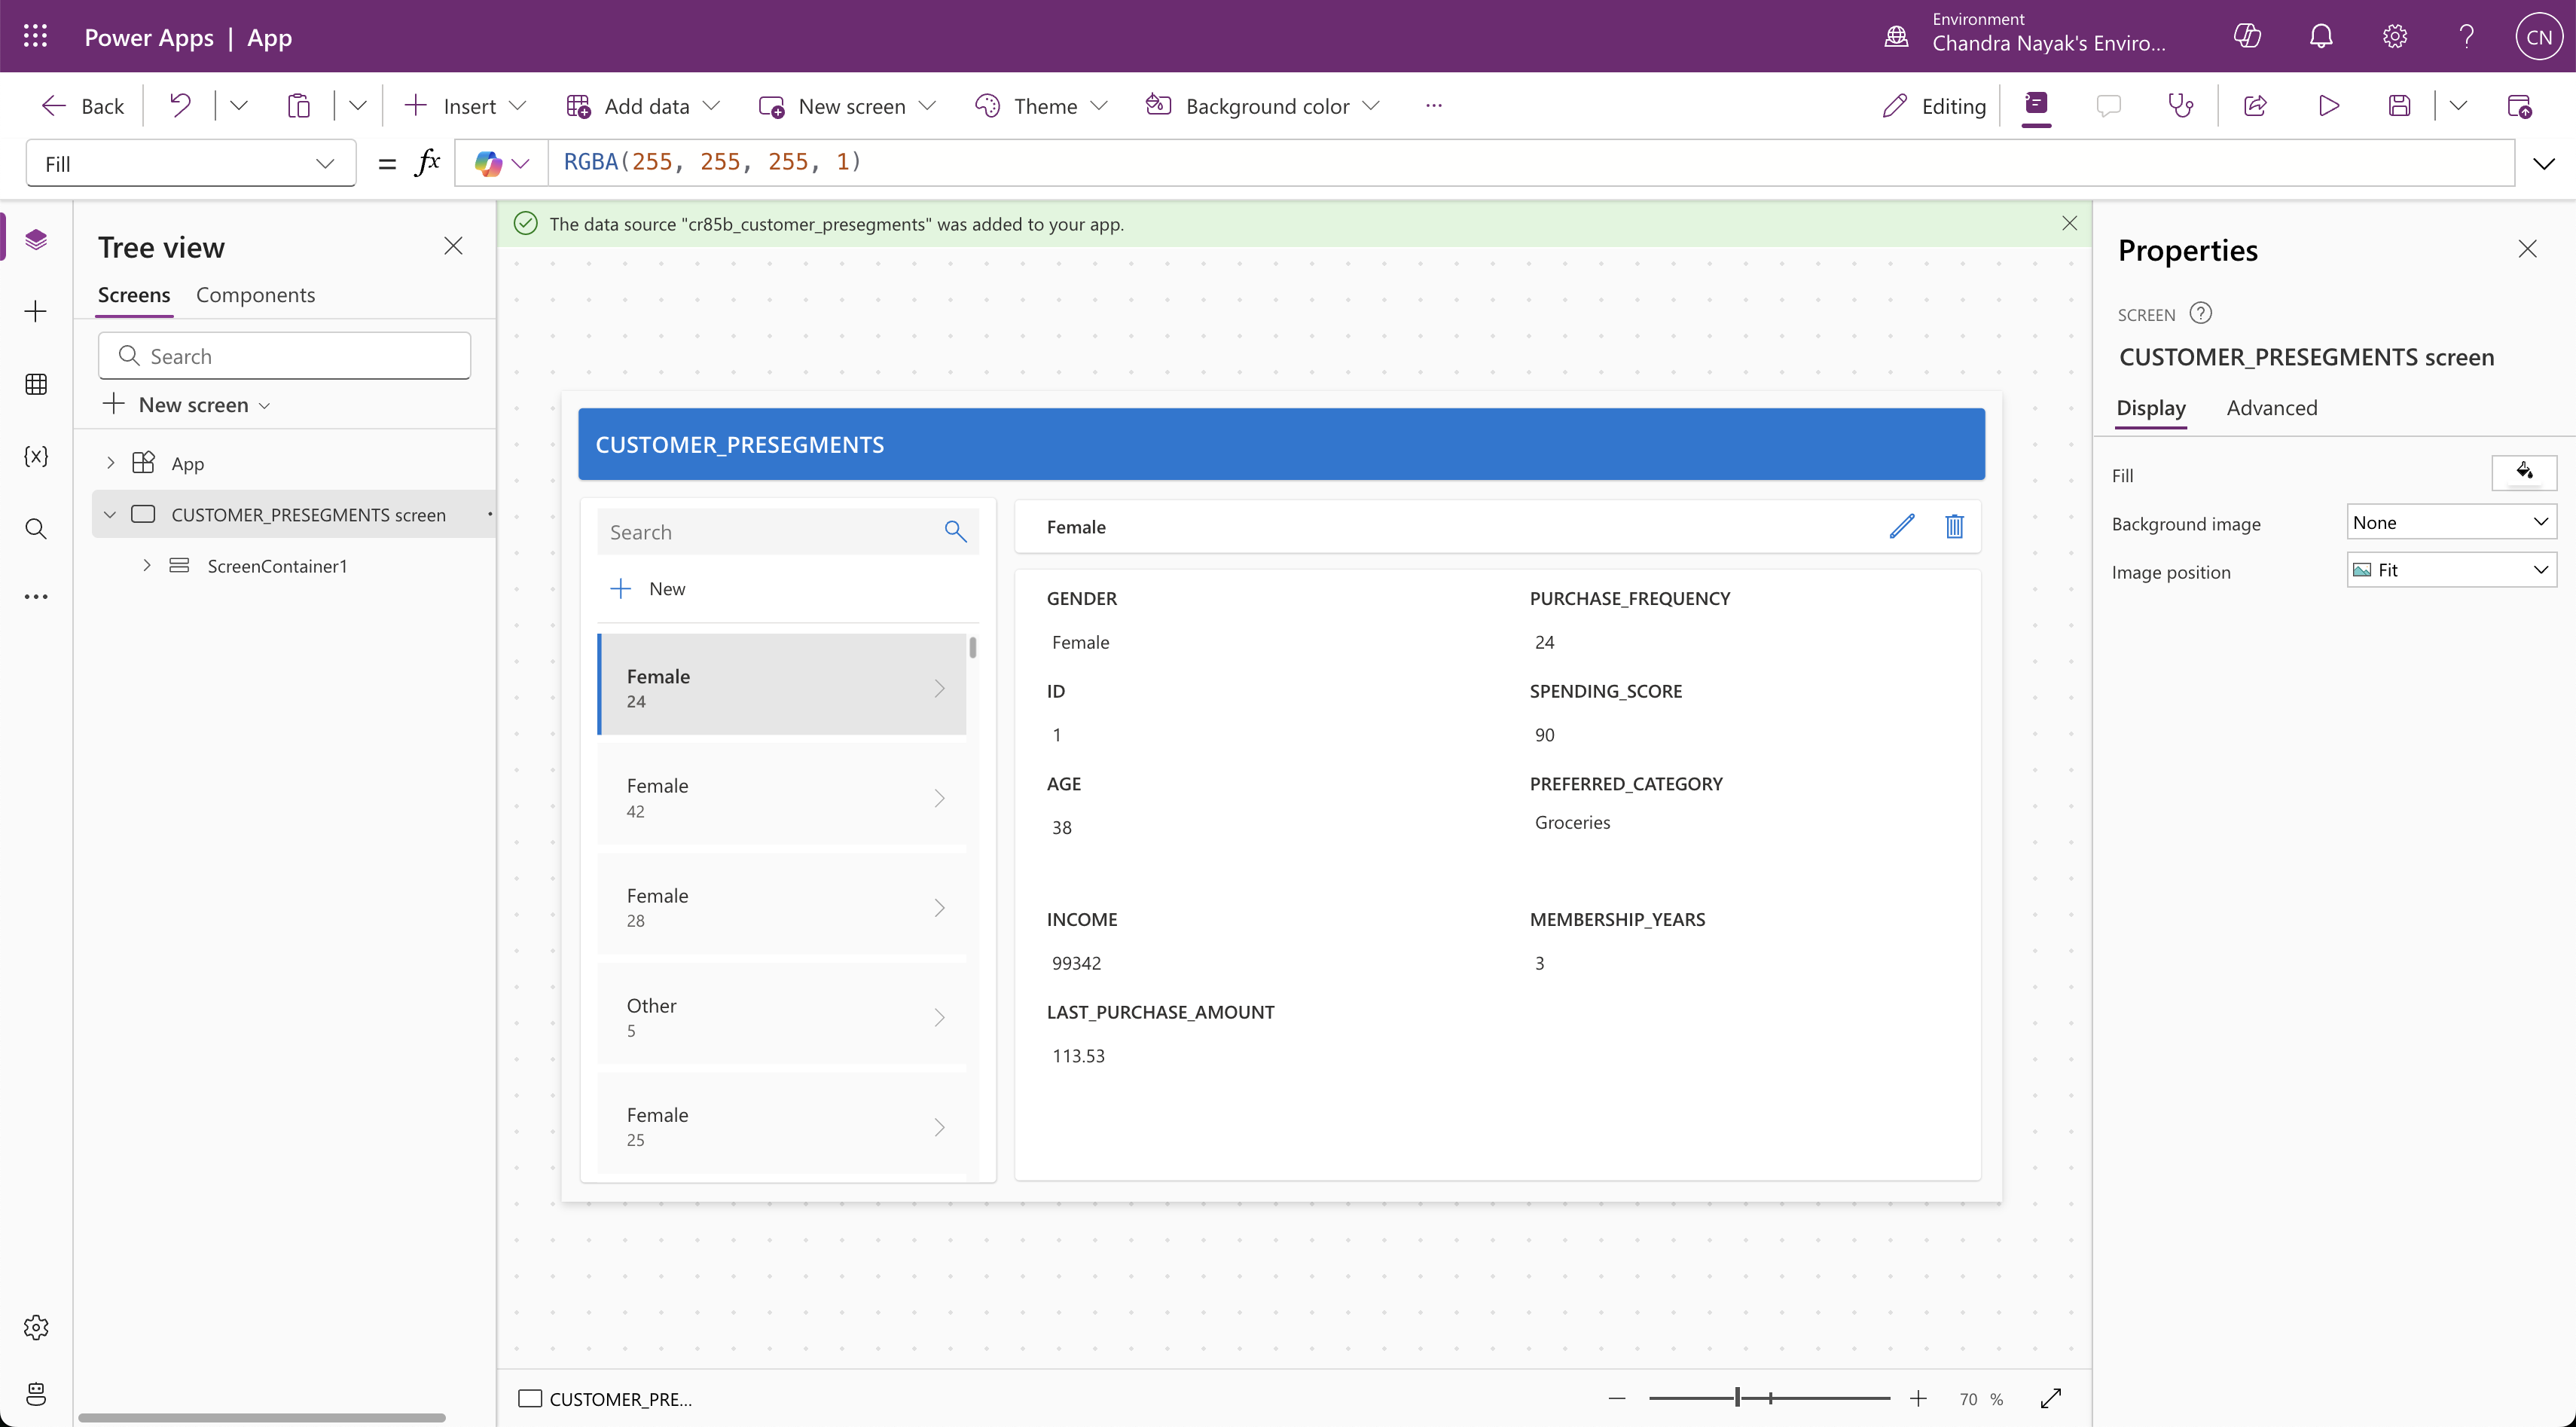Expand the ScreenContainer1 tree node
Viewport: 2576px width, 1427px height.
pos(147,565)
